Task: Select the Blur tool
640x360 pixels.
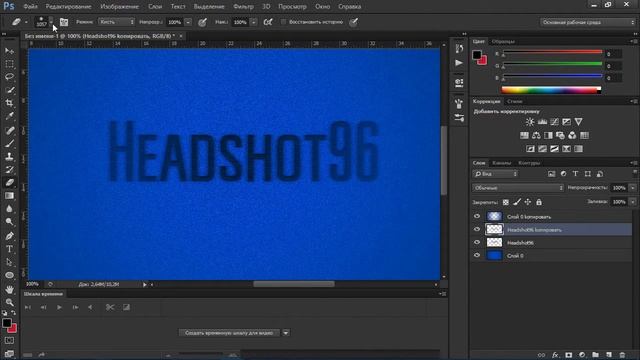Action: (9, 209)
